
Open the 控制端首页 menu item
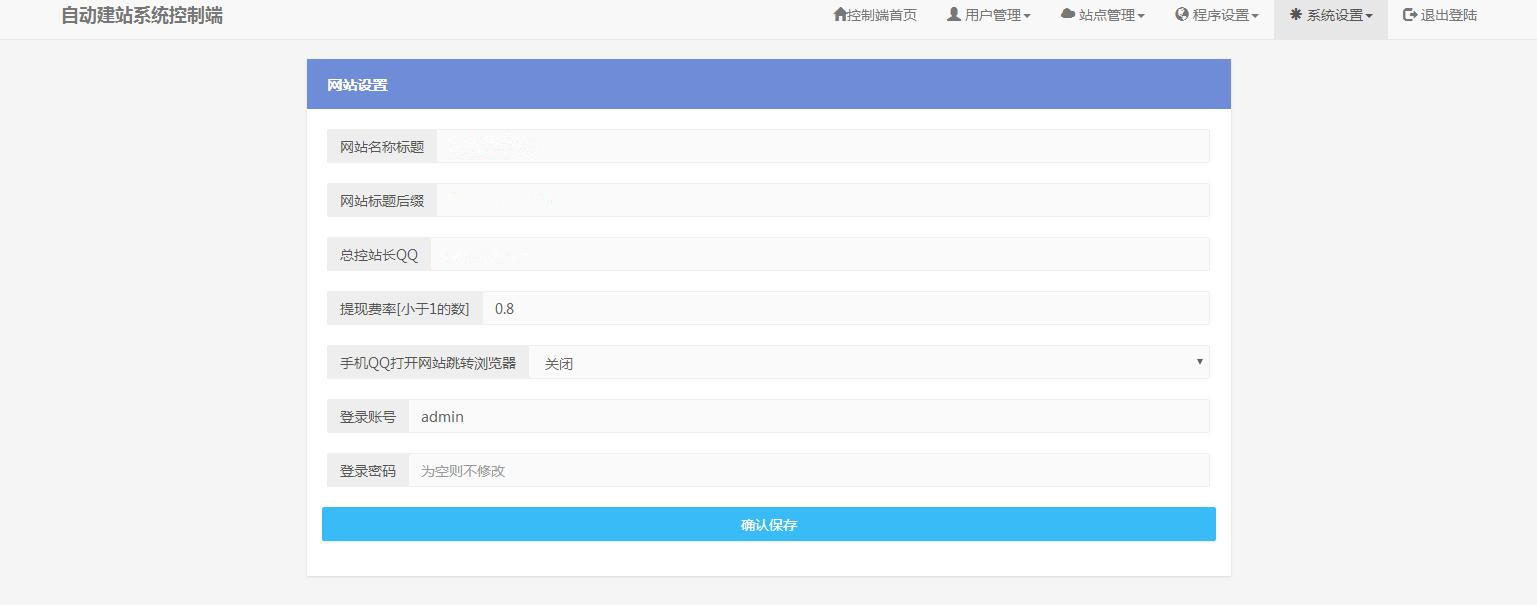coord(875,15)
